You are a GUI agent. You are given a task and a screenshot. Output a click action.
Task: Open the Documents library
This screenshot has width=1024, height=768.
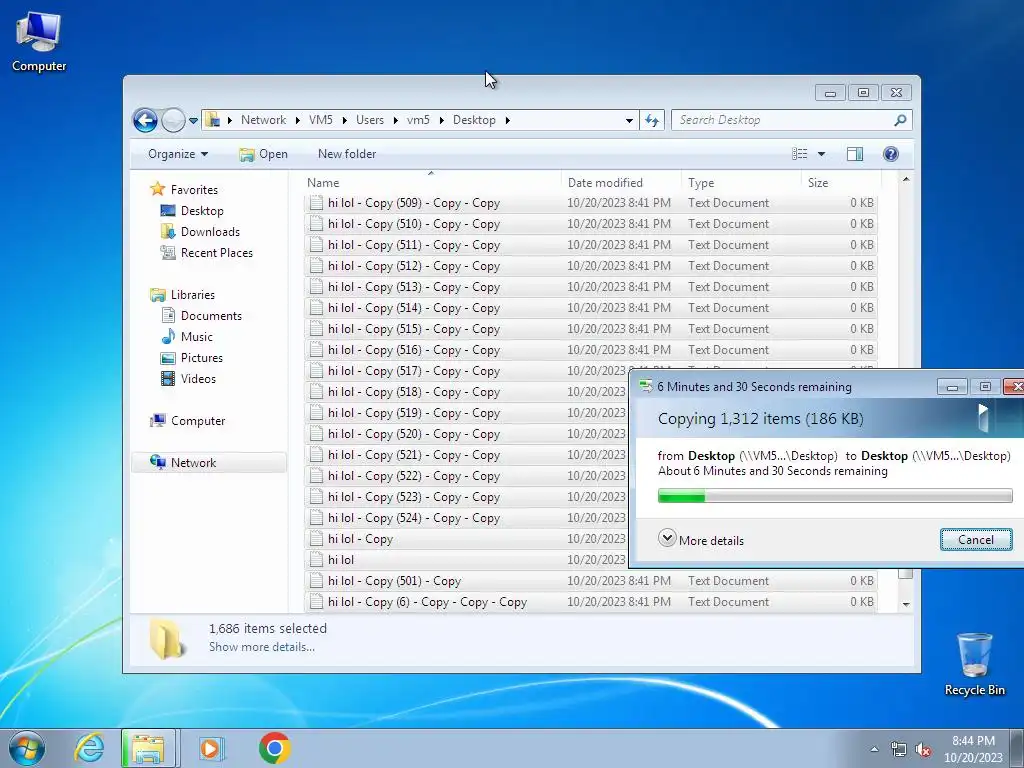211,315
